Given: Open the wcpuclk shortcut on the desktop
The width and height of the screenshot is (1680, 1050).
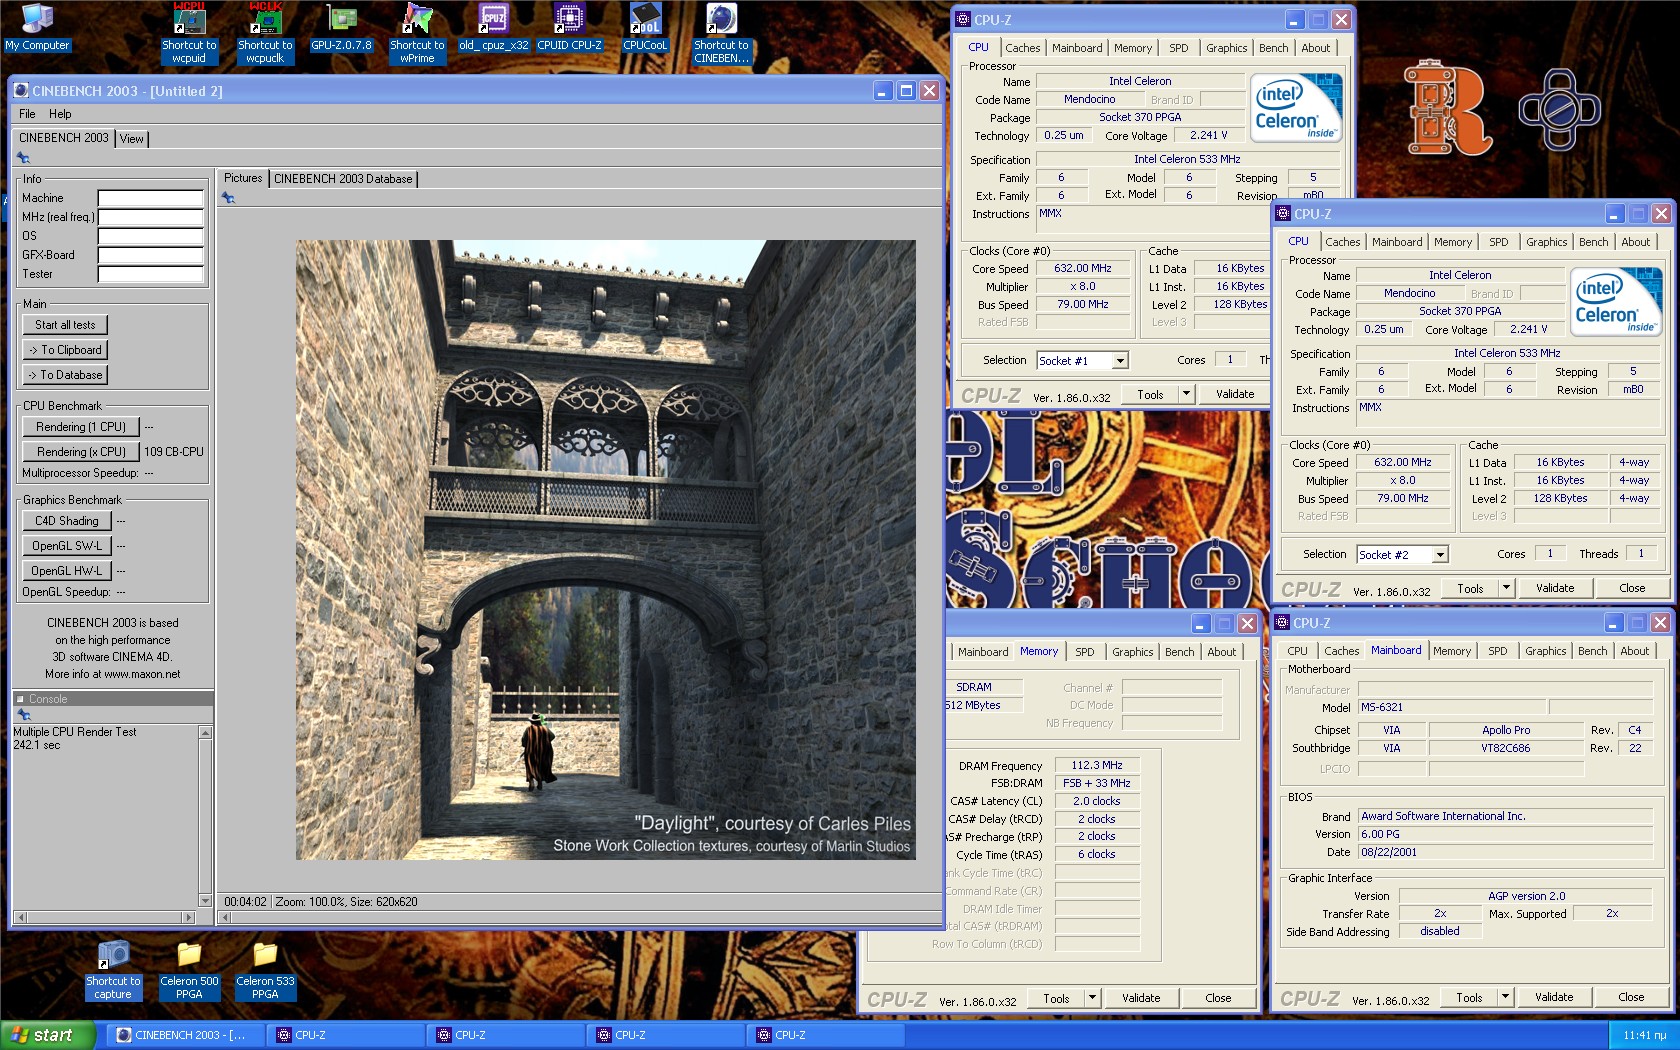Looking at the screenshot, I should point(265,34).
